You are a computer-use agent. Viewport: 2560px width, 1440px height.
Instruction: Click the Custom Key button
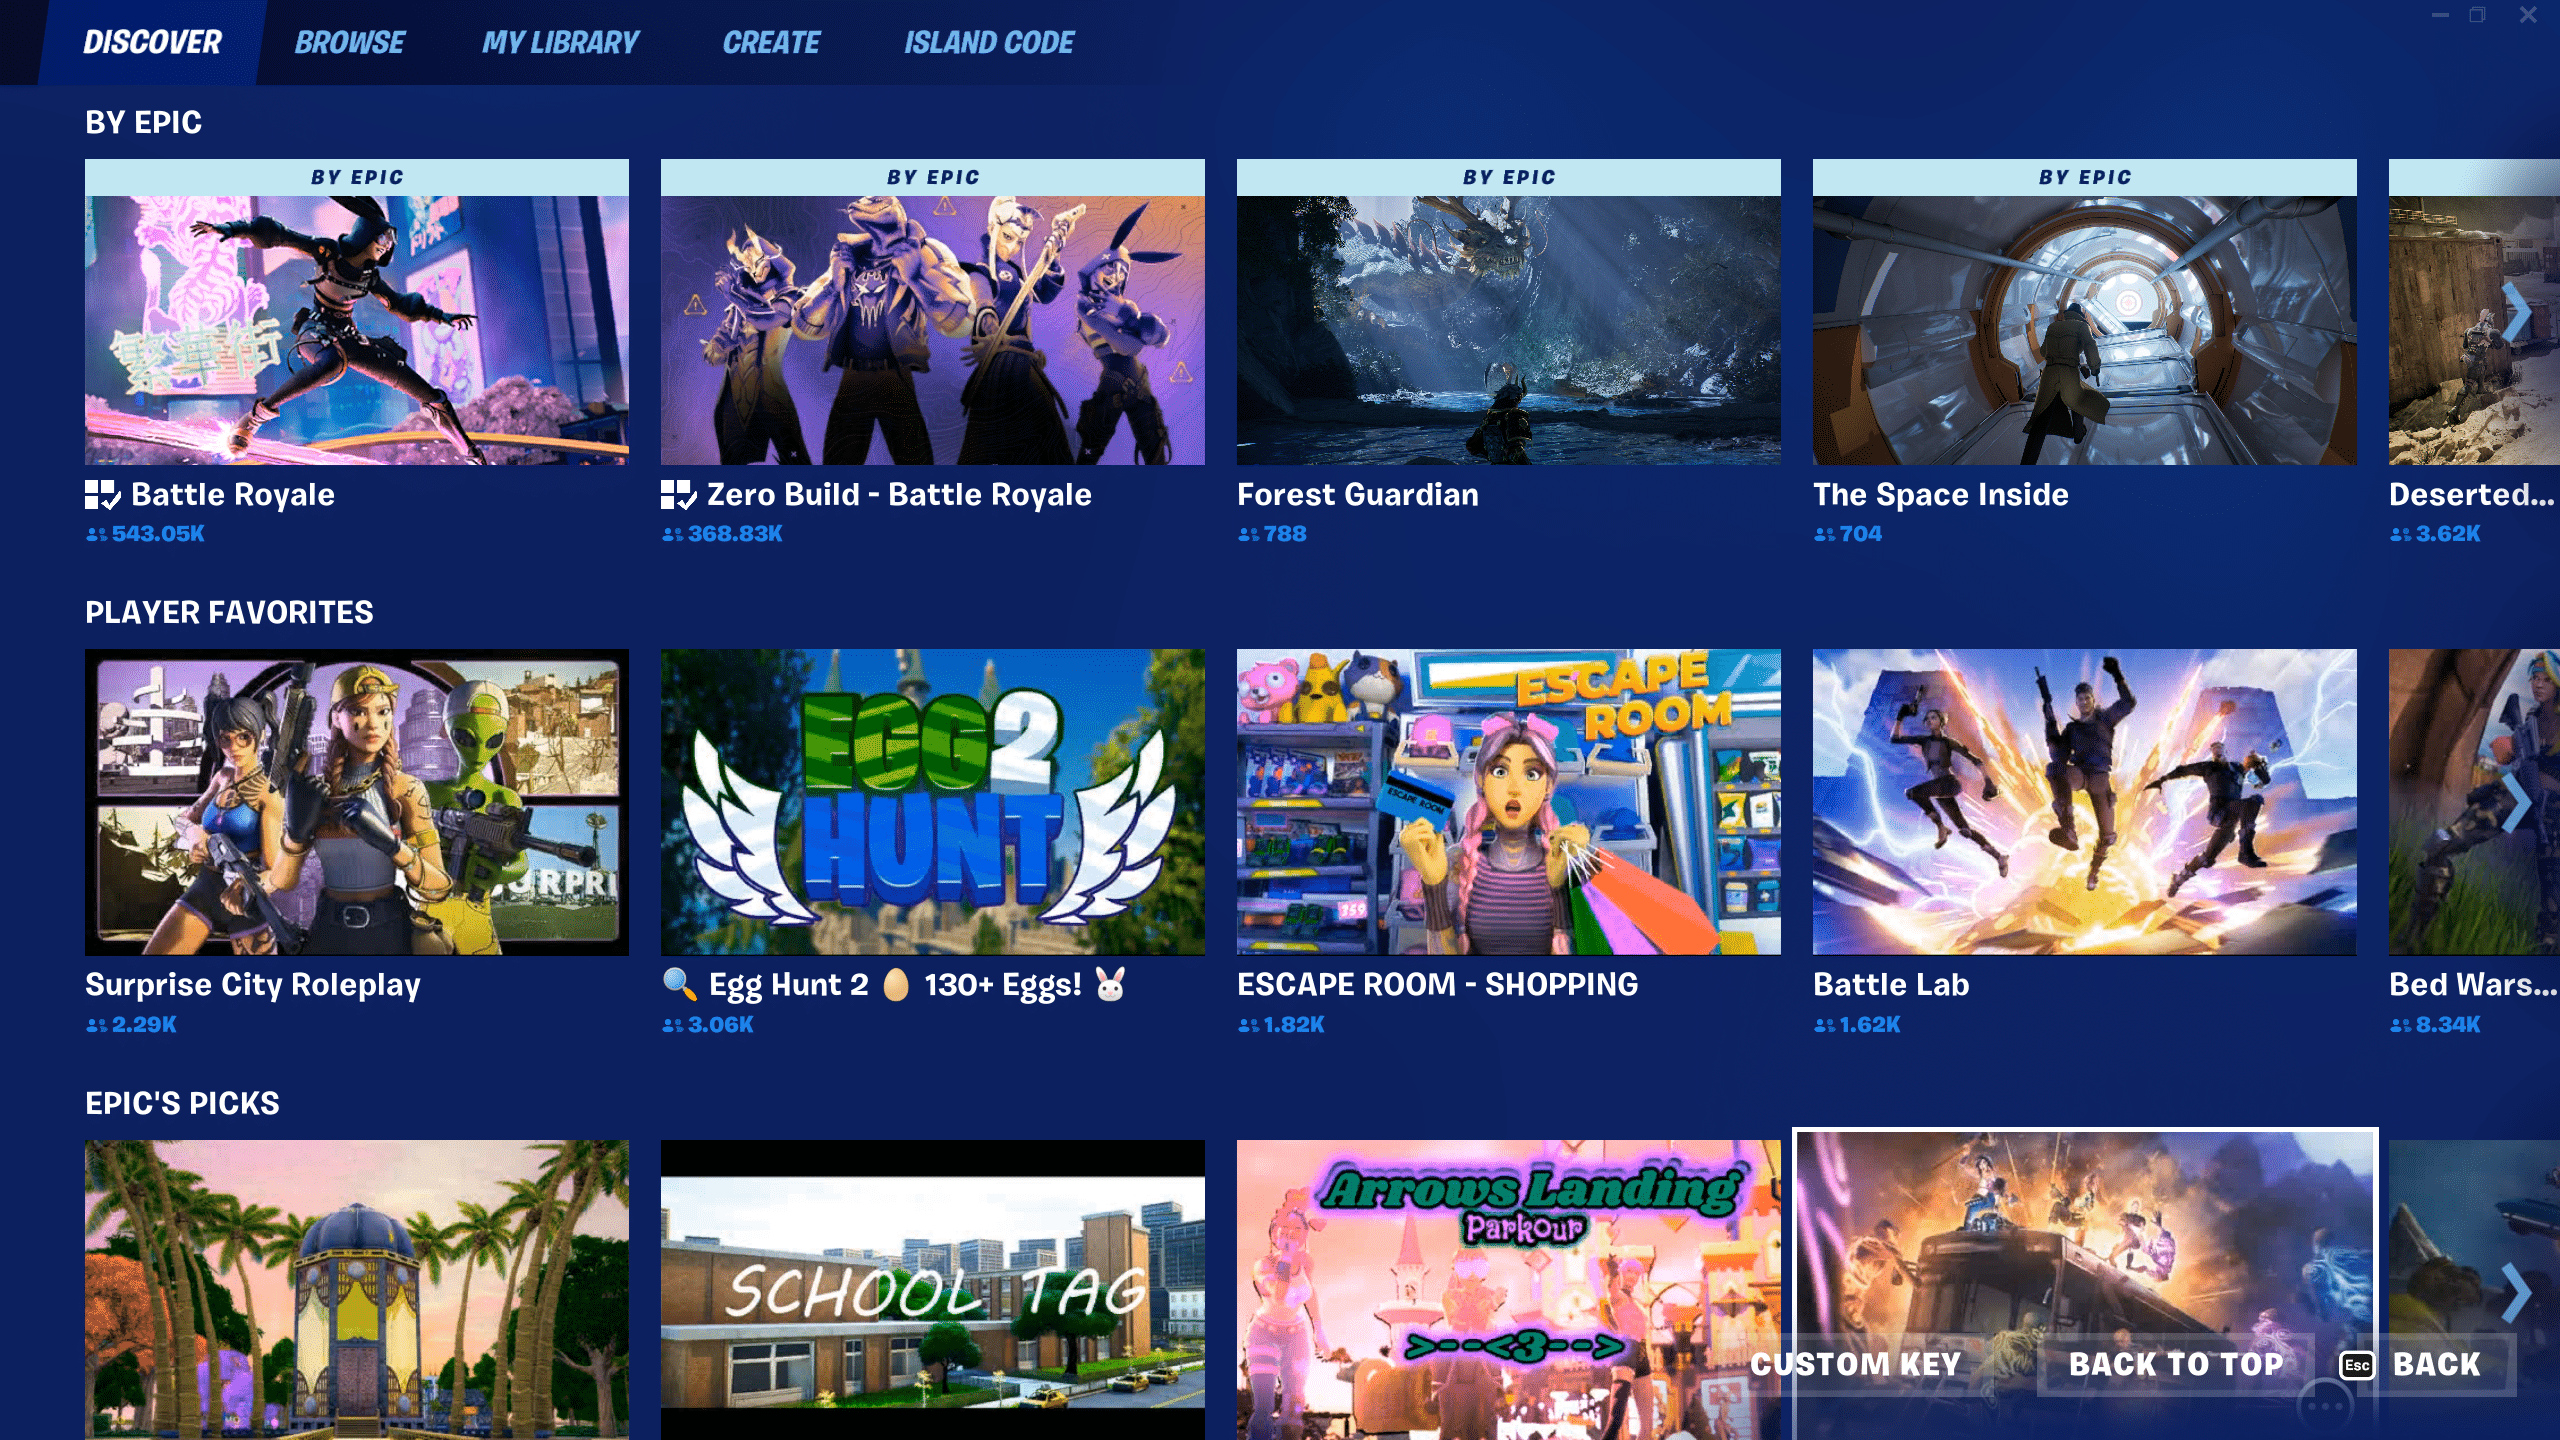(1856, 1364)
